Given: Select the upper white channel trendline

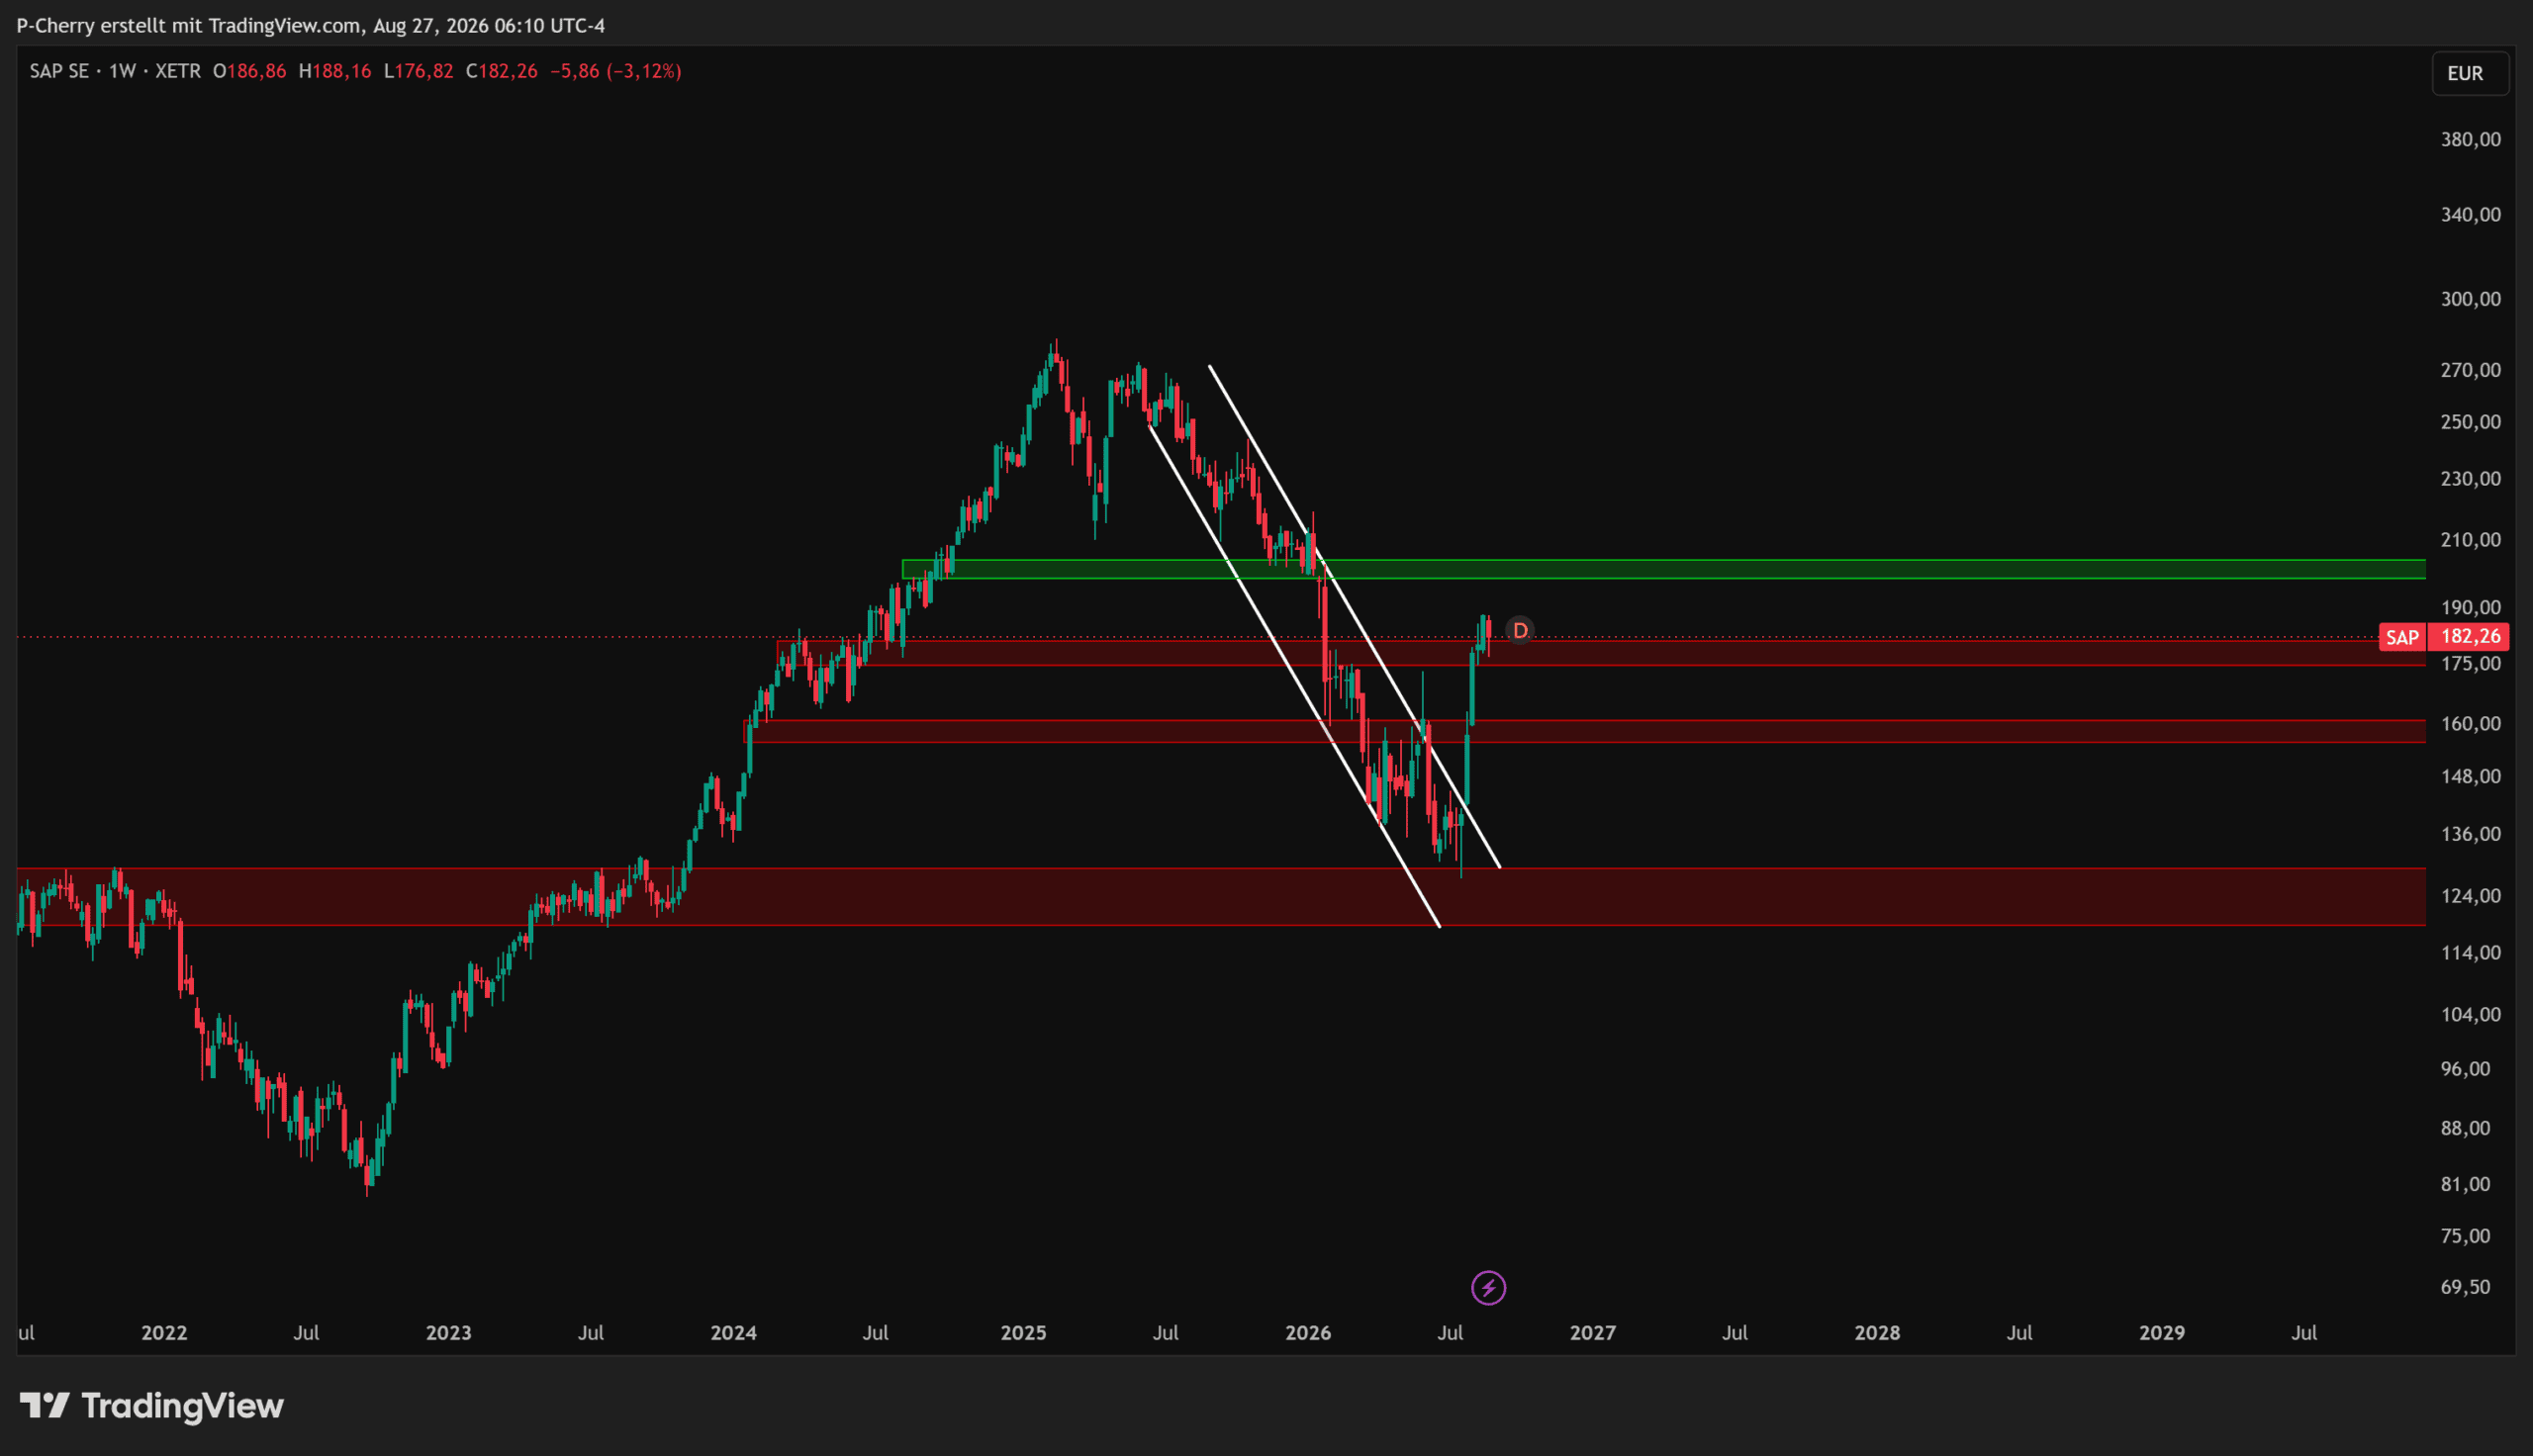Looking at the screenshot, I should tap(1354, 616).
